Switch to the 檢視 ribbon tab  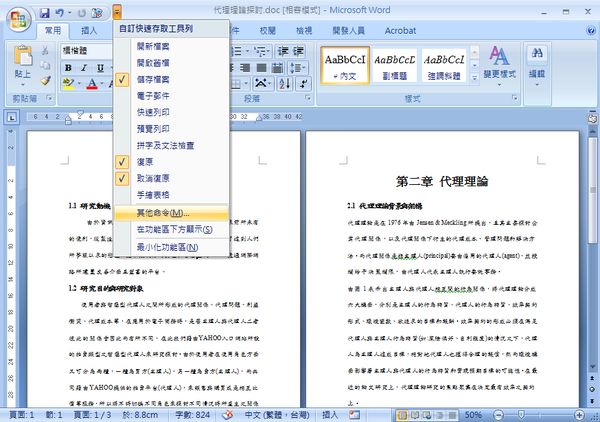pos(304,31)
